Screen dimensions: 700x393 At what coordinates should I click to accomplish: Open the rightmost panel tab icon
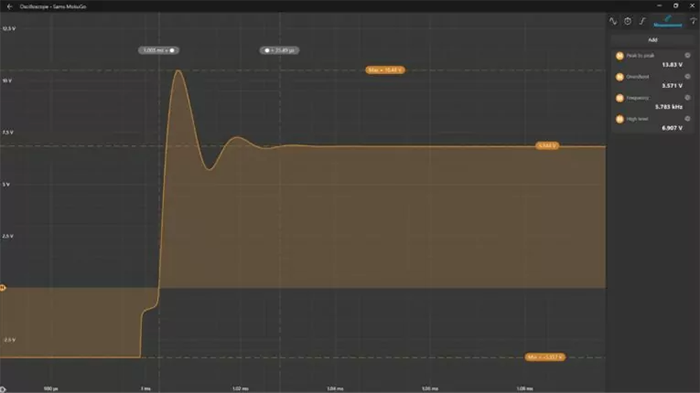(693, 21)
